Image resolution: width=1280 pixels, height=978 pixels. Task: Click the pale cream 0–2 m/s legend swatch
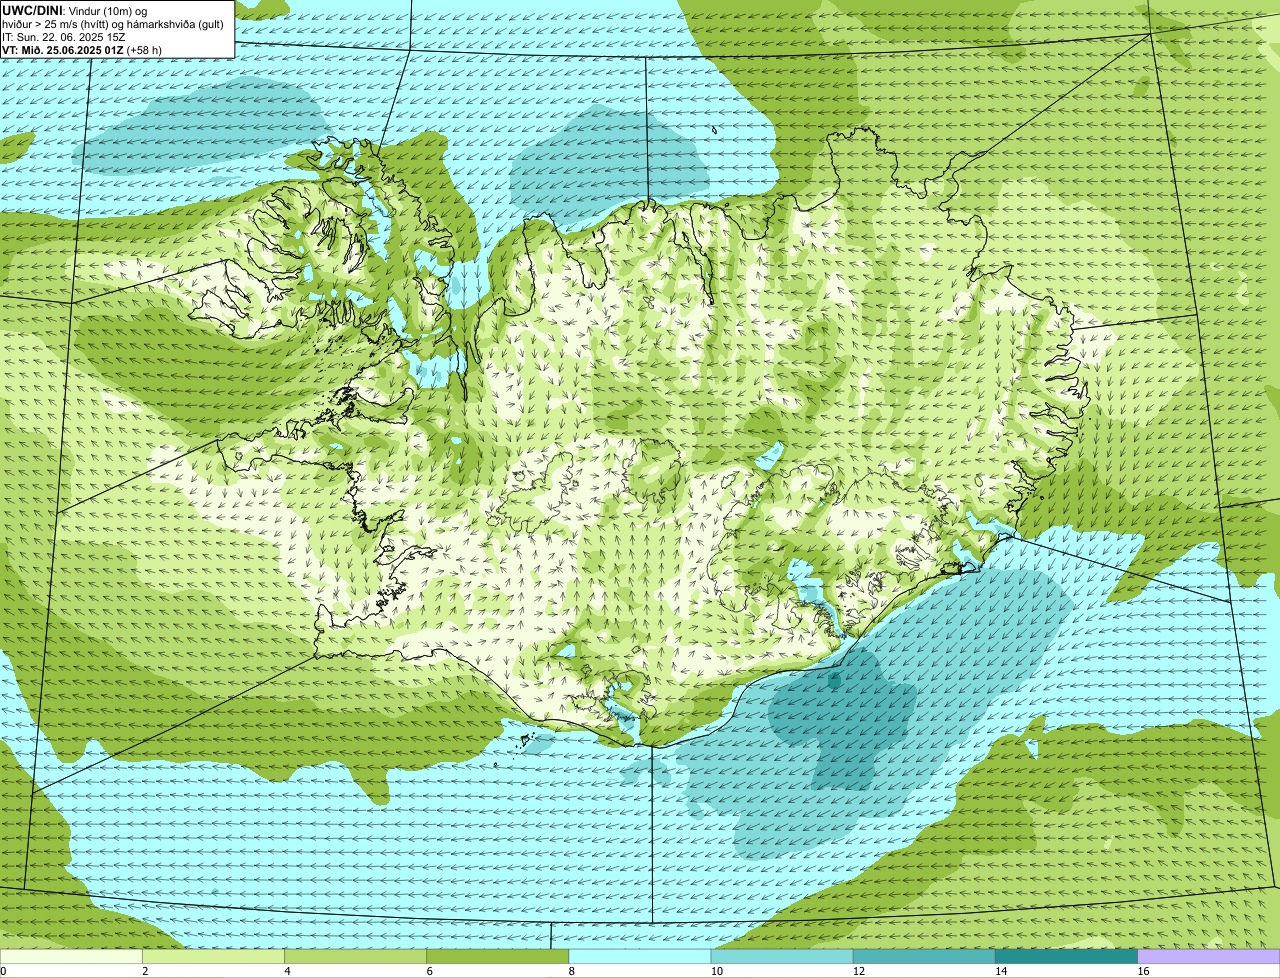[71, 956]
